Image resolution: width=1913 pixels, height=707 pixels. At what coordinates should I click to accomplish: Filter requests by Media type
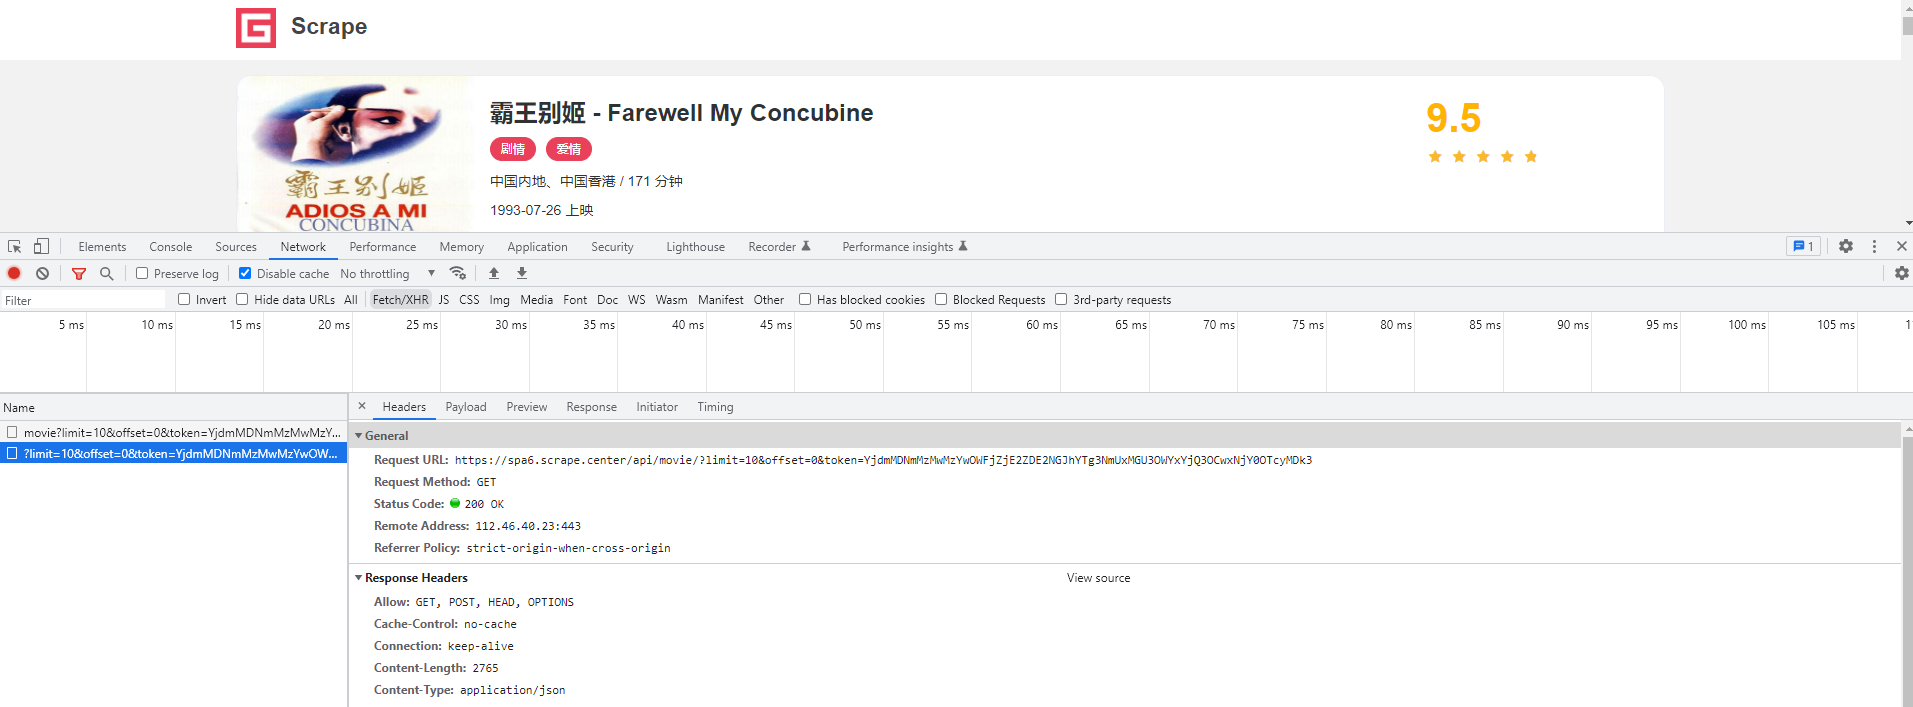536,300
